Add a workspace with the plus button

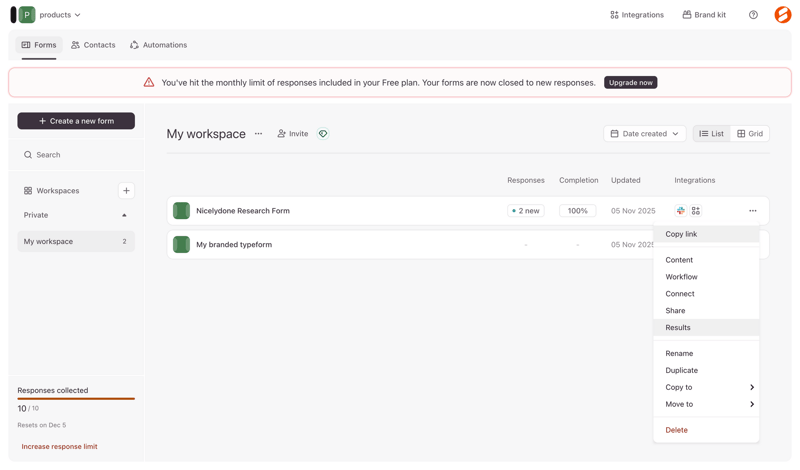pyautogui.click(x=126, y=190)
